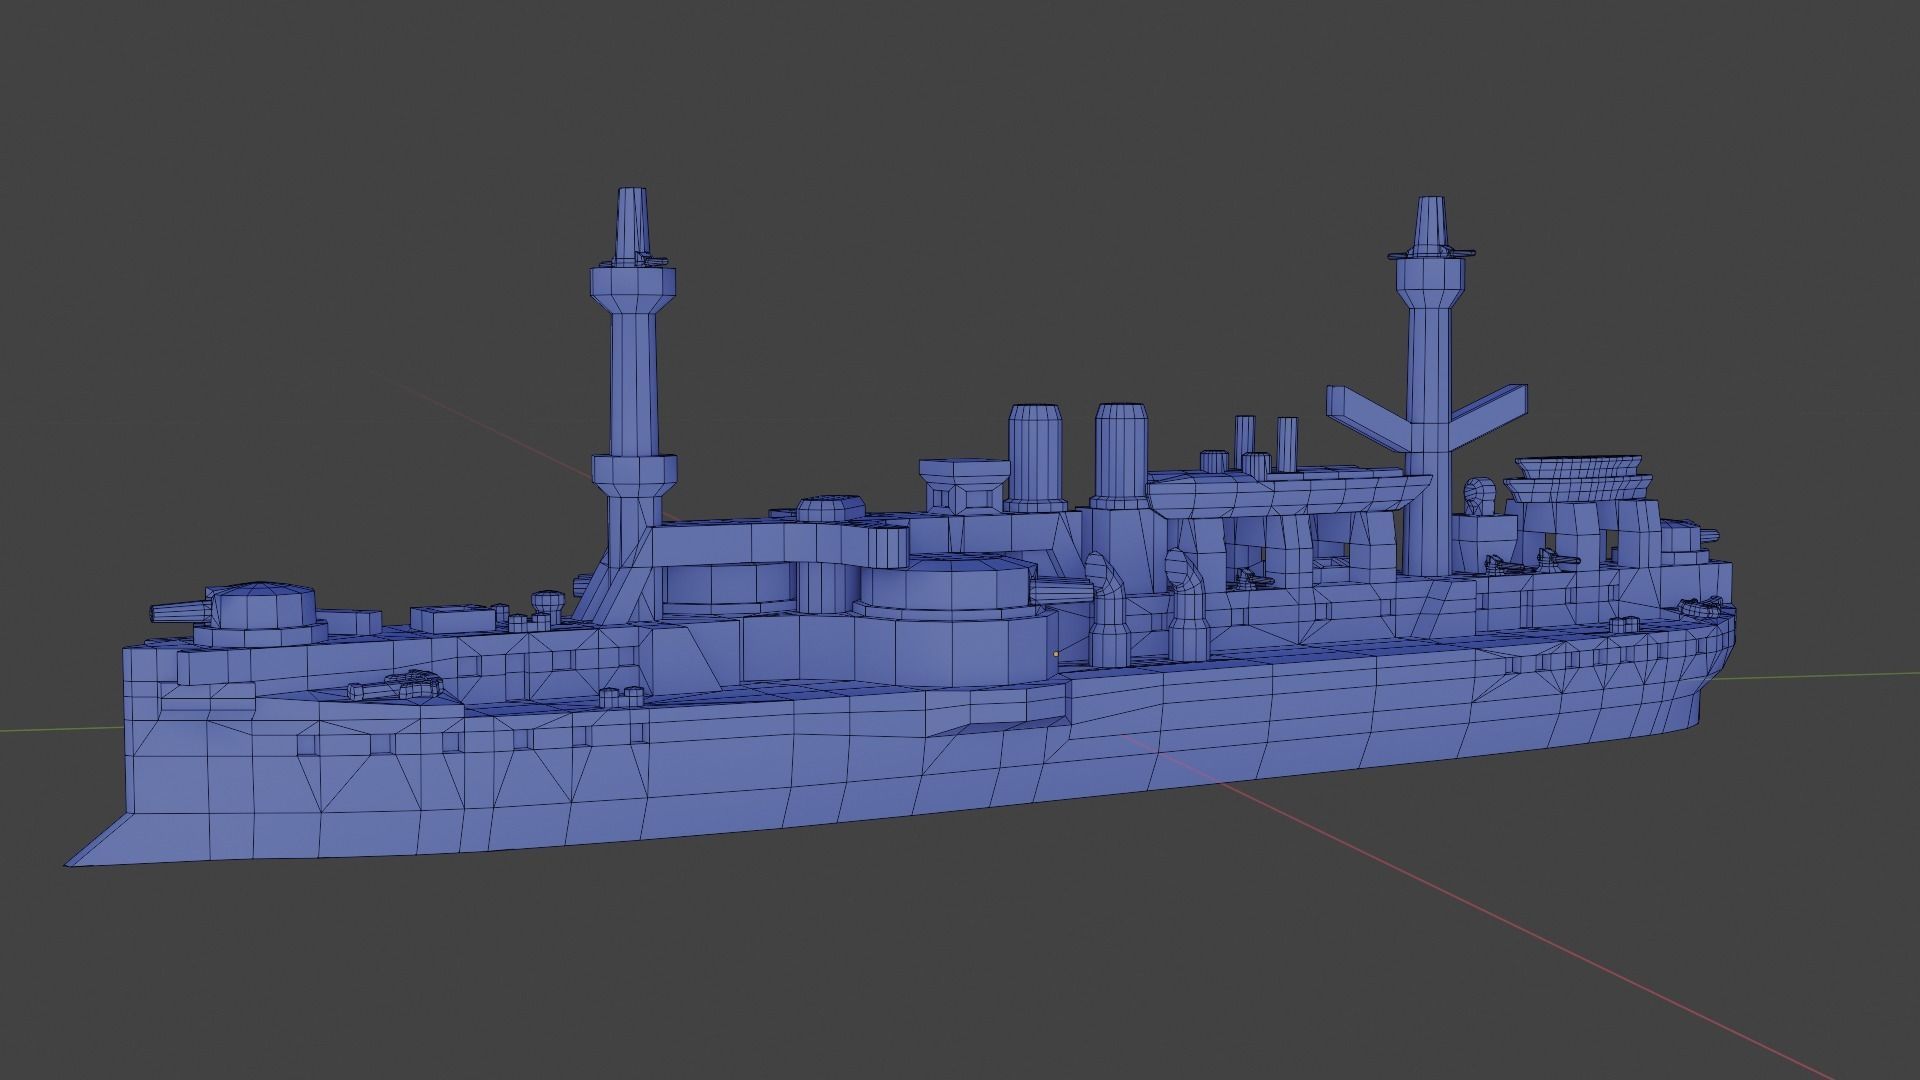Click the orange object origin dot on the hull

click(1056, 654)
